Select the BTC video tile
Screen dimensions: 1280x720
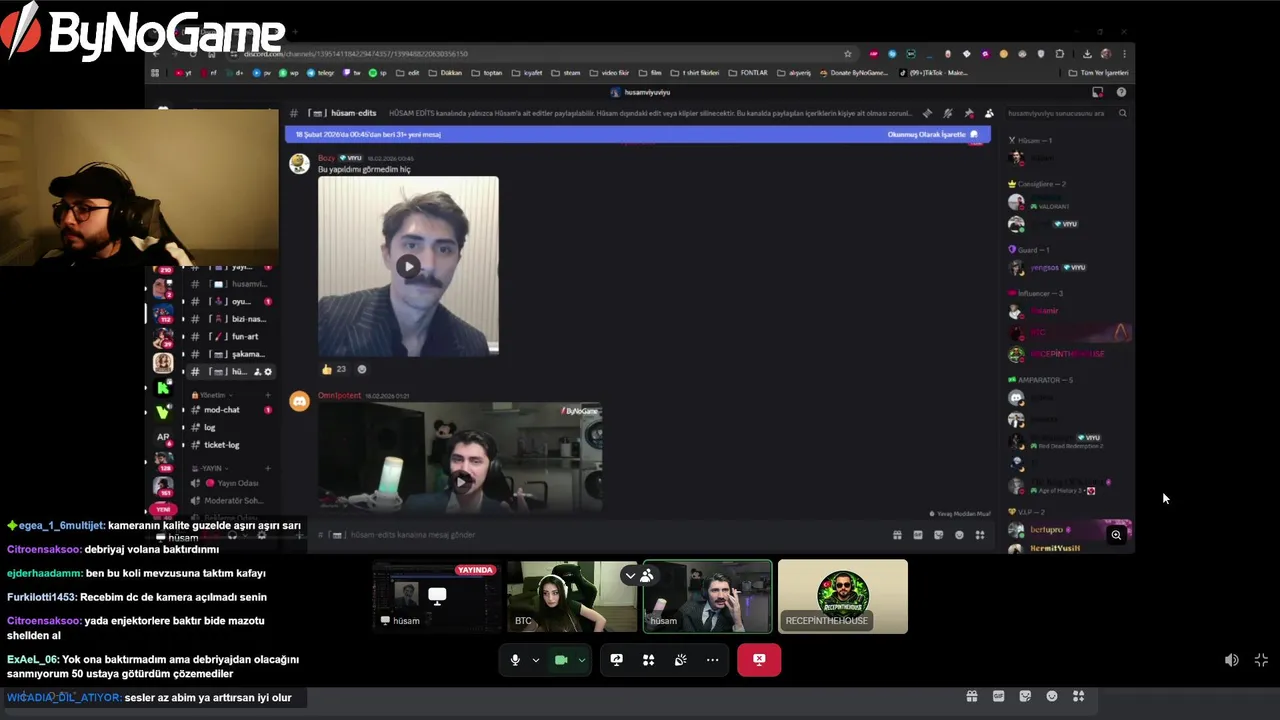pyautogui.click(x=571, y=597)
